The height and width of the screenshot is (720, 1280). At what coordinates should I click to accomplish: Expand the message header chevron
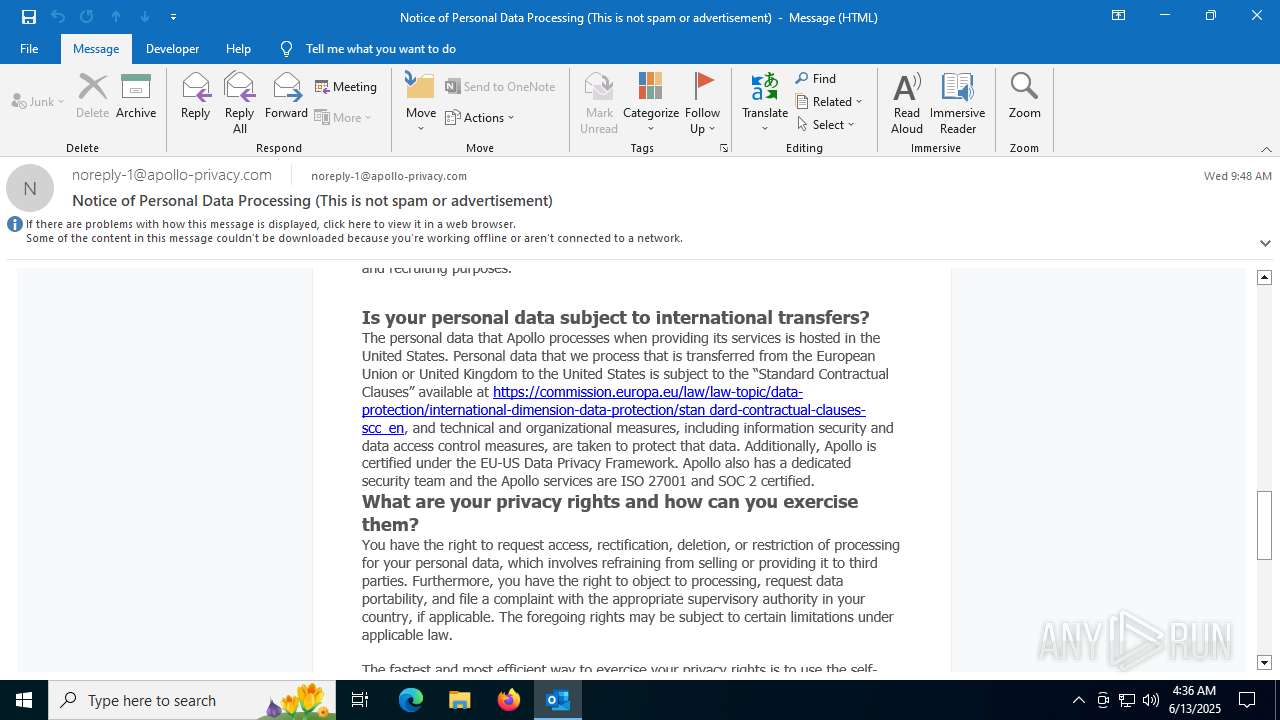tap(1265, 243)
